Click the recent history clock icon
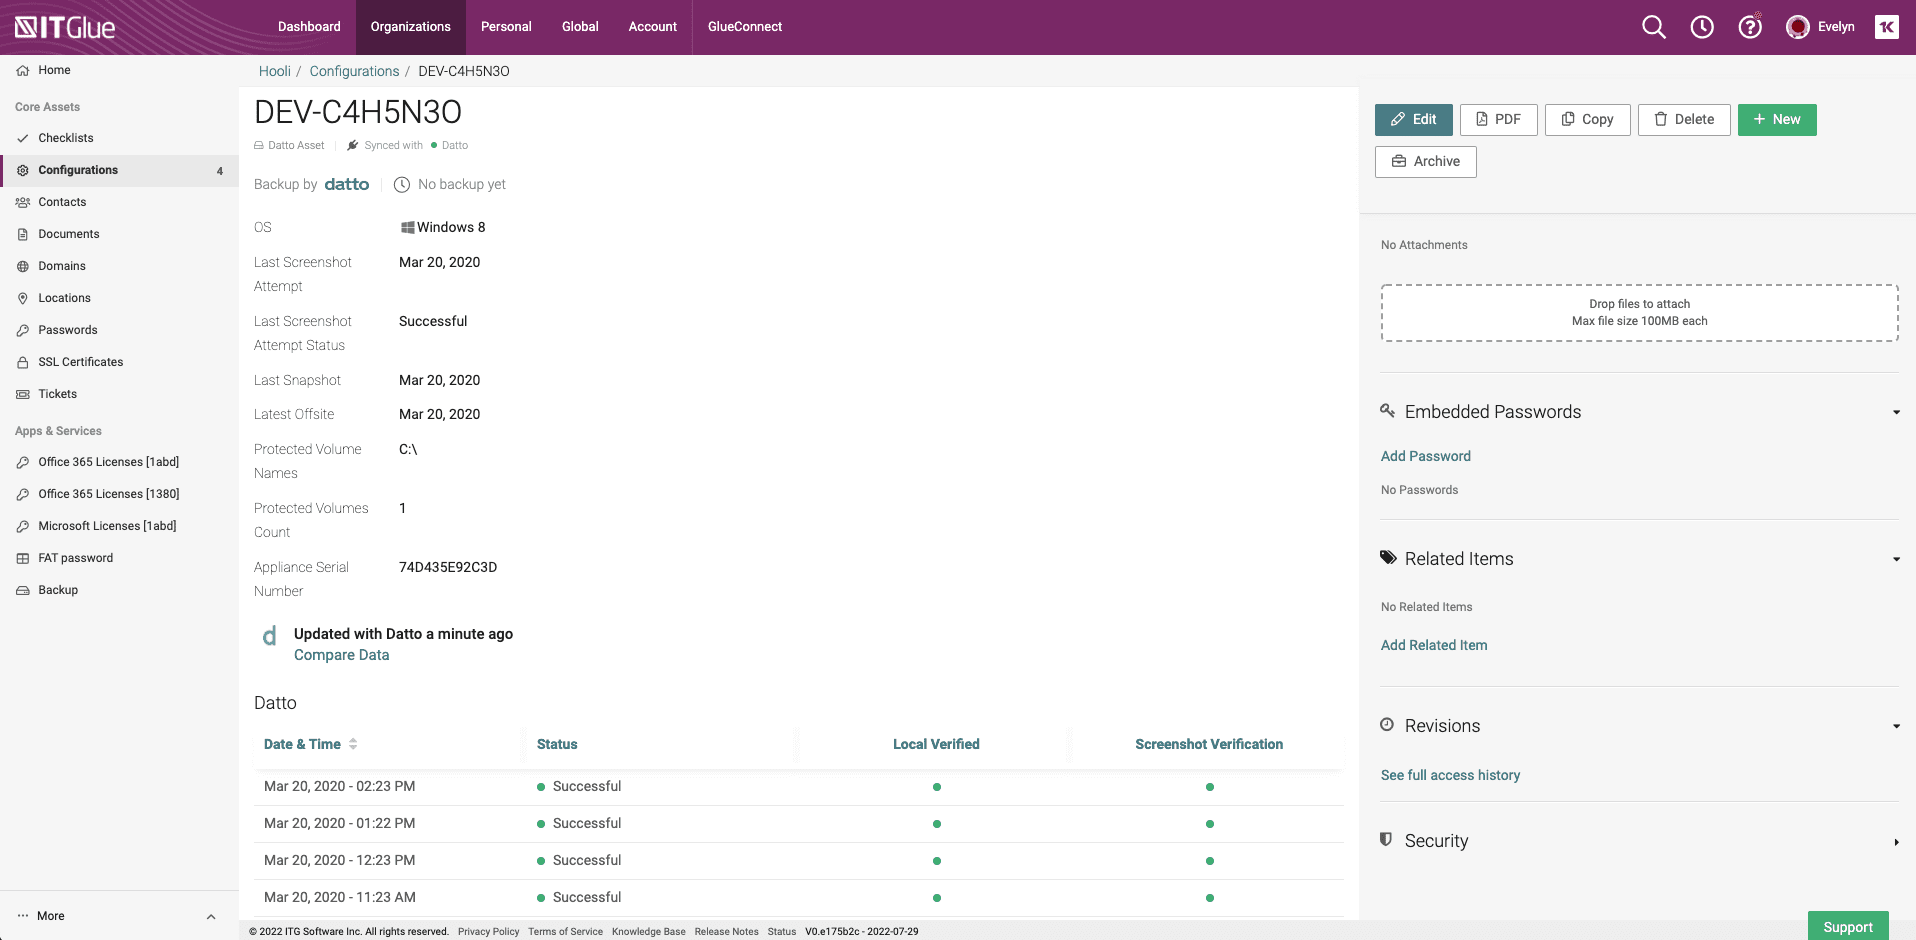The image size is (1916, 940). pyautogui.click(x=1702, y=27)
